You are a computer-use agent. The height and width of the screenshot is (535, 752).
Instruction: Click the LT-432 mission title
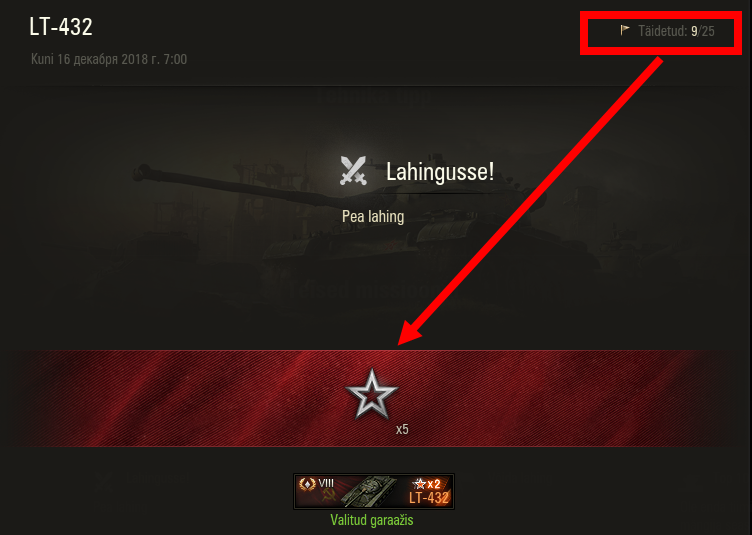(x=61, y=27)
